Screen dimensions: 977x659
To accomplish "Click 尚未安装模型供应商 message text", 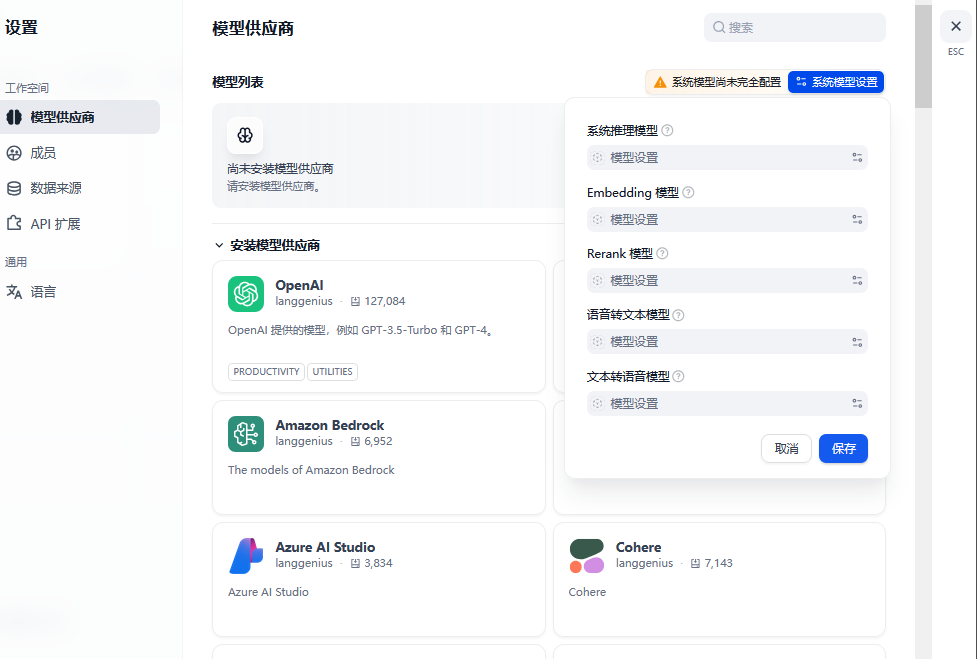I will tap(280, 169).
